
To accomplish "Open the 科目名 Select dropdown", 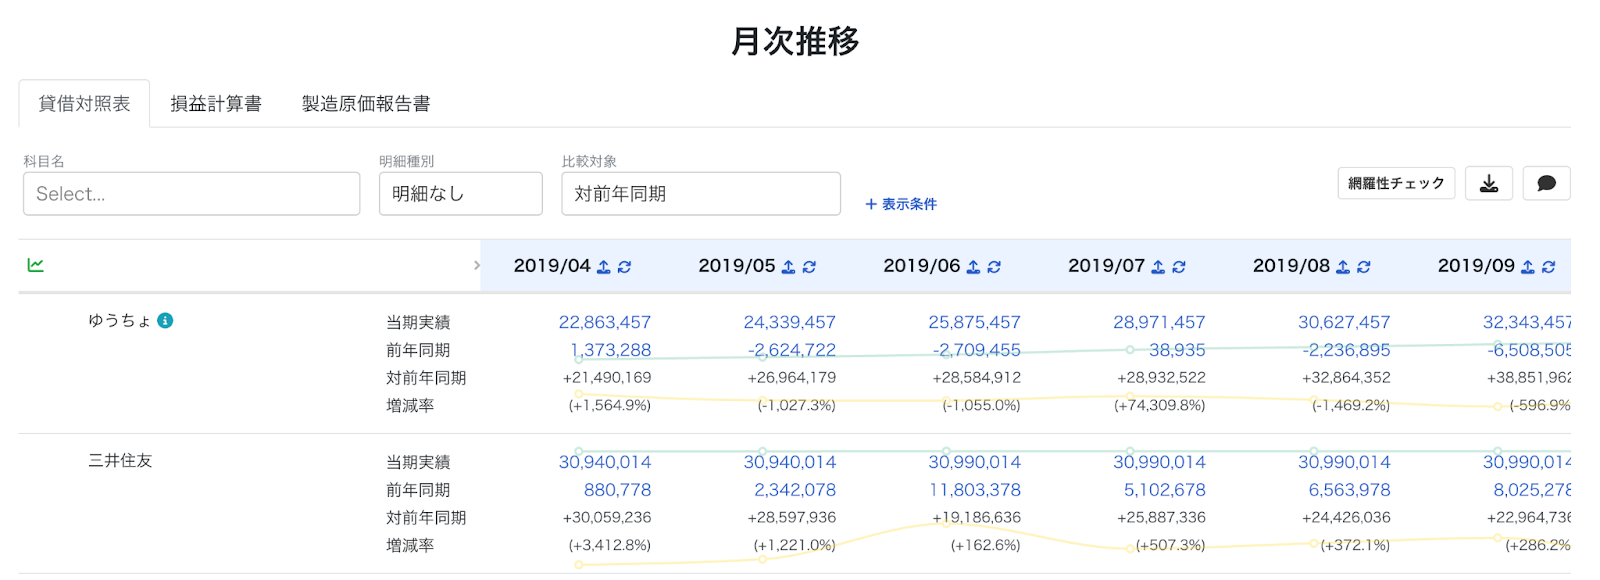I will coord(191,193).
